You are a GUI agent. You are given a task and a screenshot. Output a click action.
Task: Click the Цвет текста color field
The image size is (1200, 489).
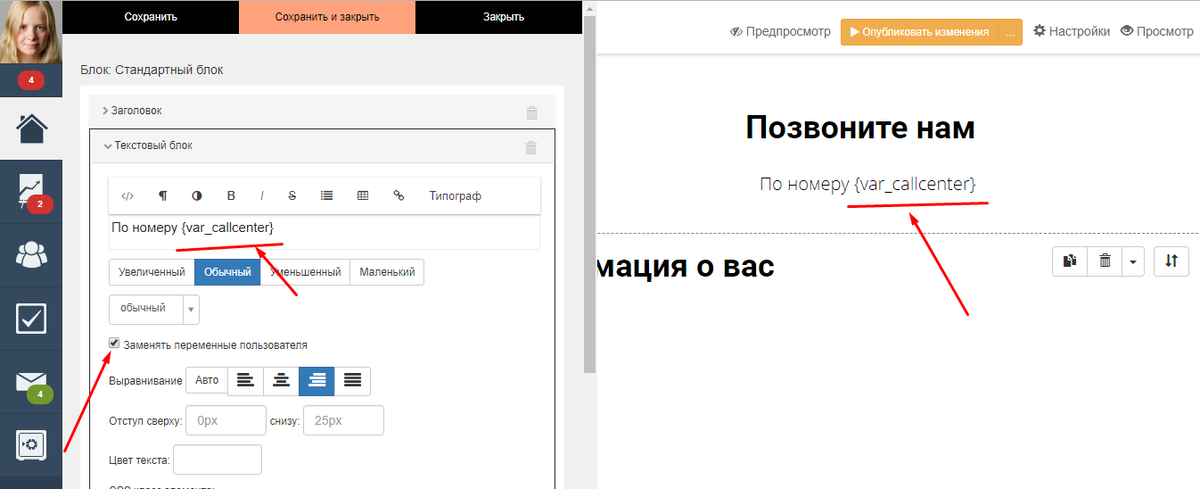click(x=217, y=460)
